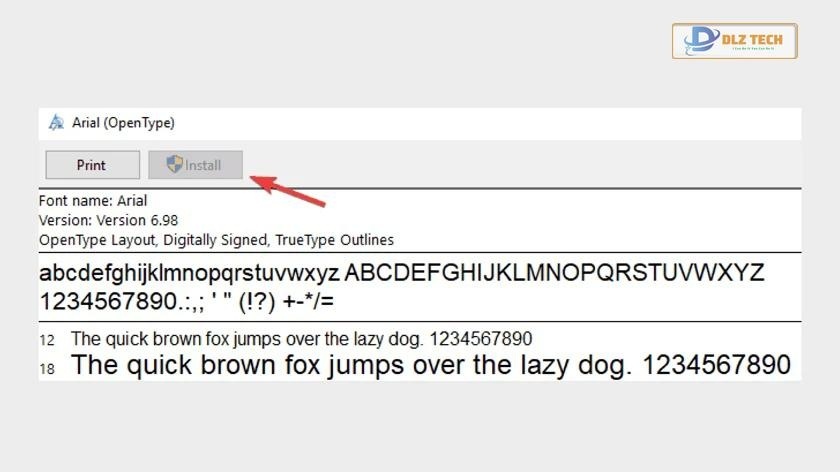Screen dimensions: 840x472
Task: Click the font file icon in title bar
Action: tap(56, 123)
